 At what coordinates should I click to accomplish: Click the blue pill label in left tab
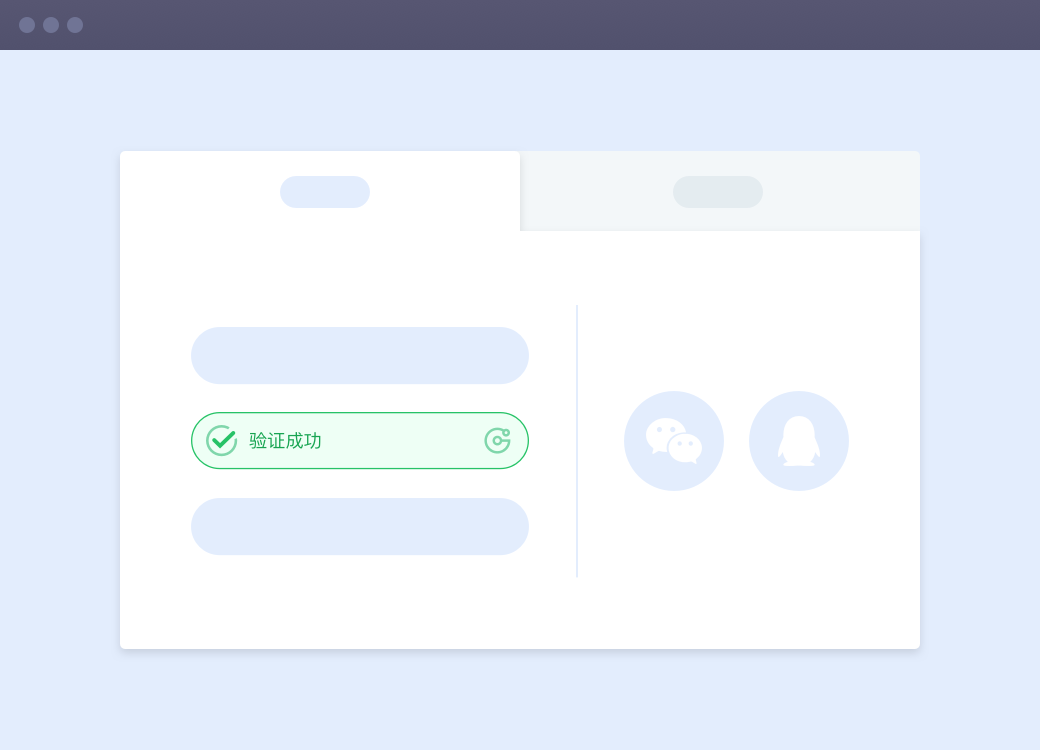[x=325, y=192]
